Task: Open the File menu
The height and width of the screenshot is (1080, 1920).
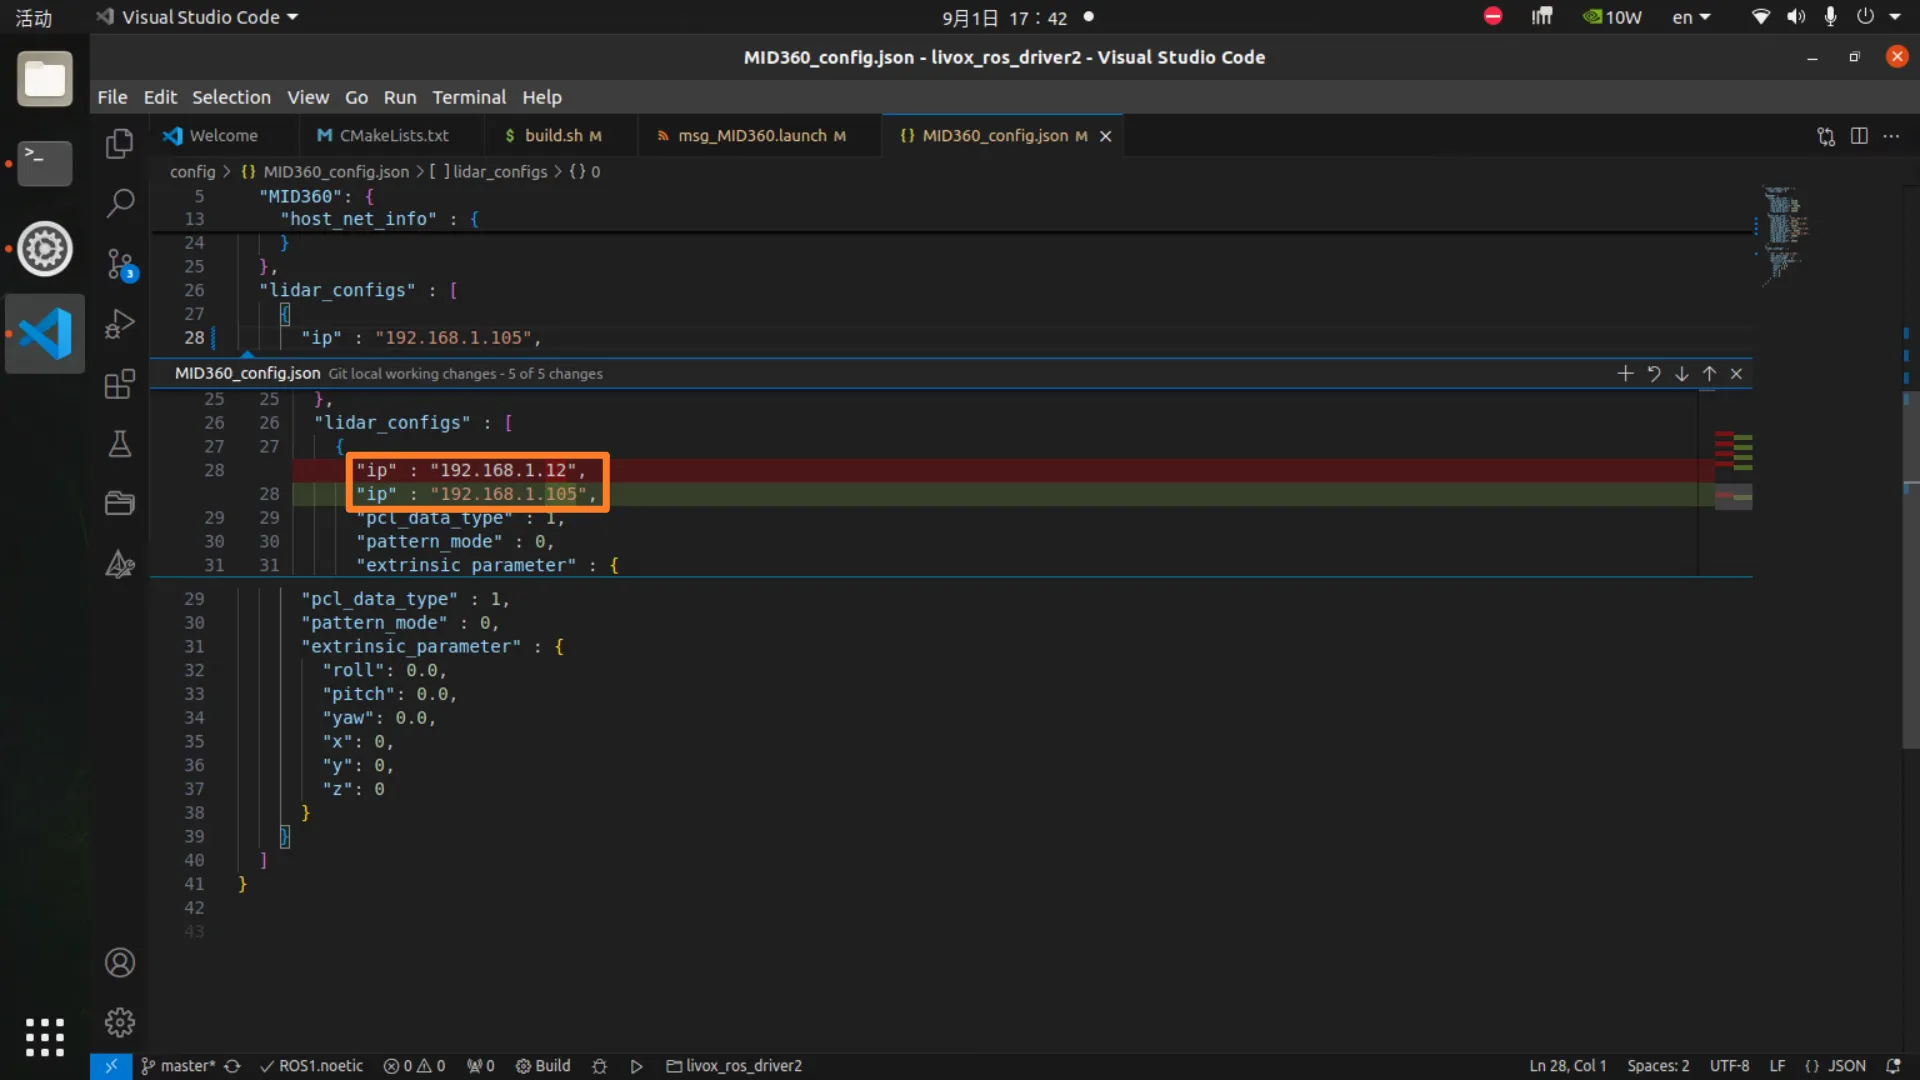Action: (112, 97)
